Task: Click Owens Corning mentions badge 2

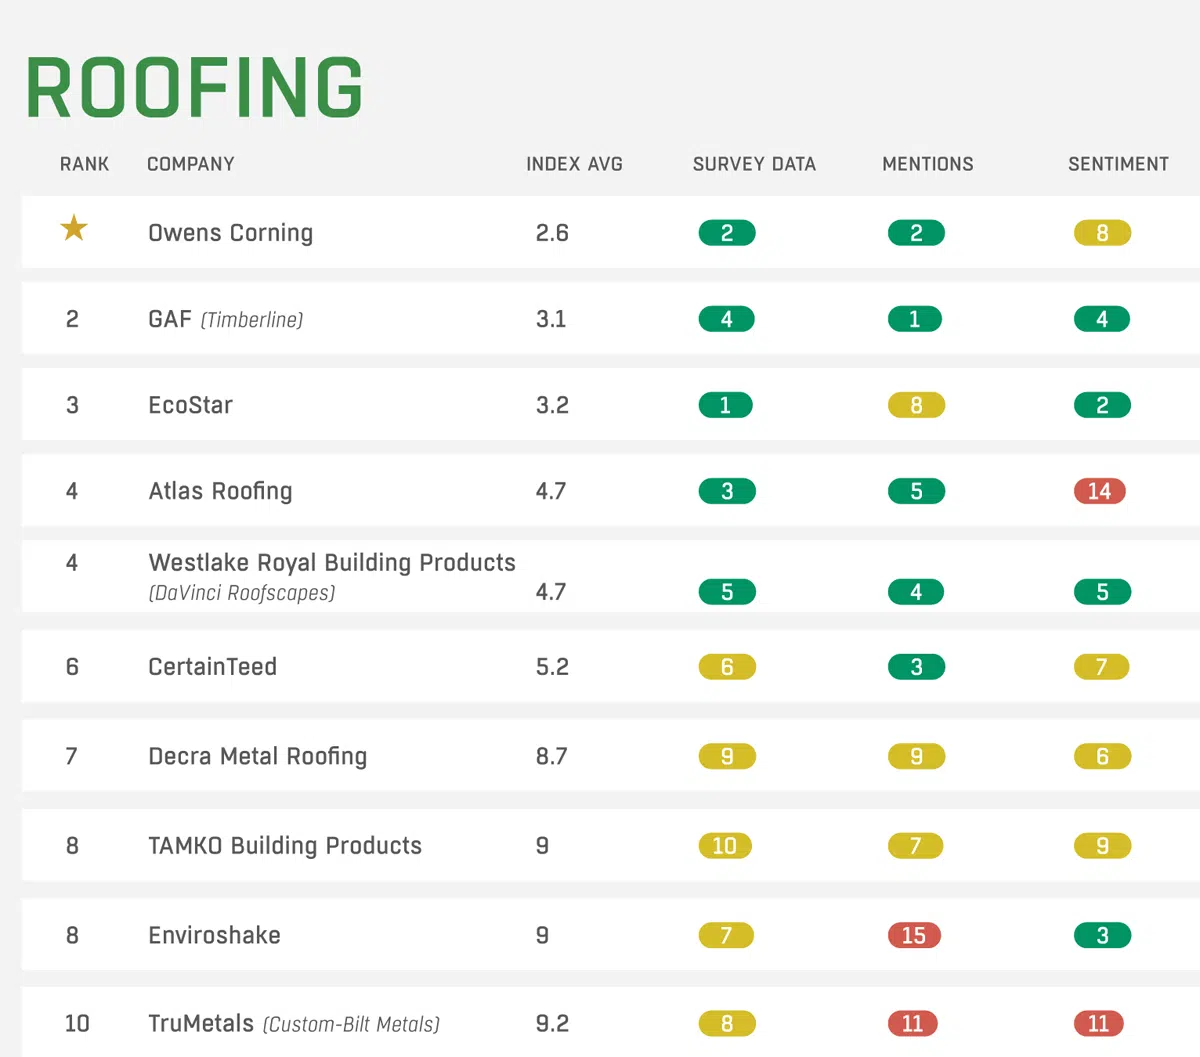Action: click(916, 233)
